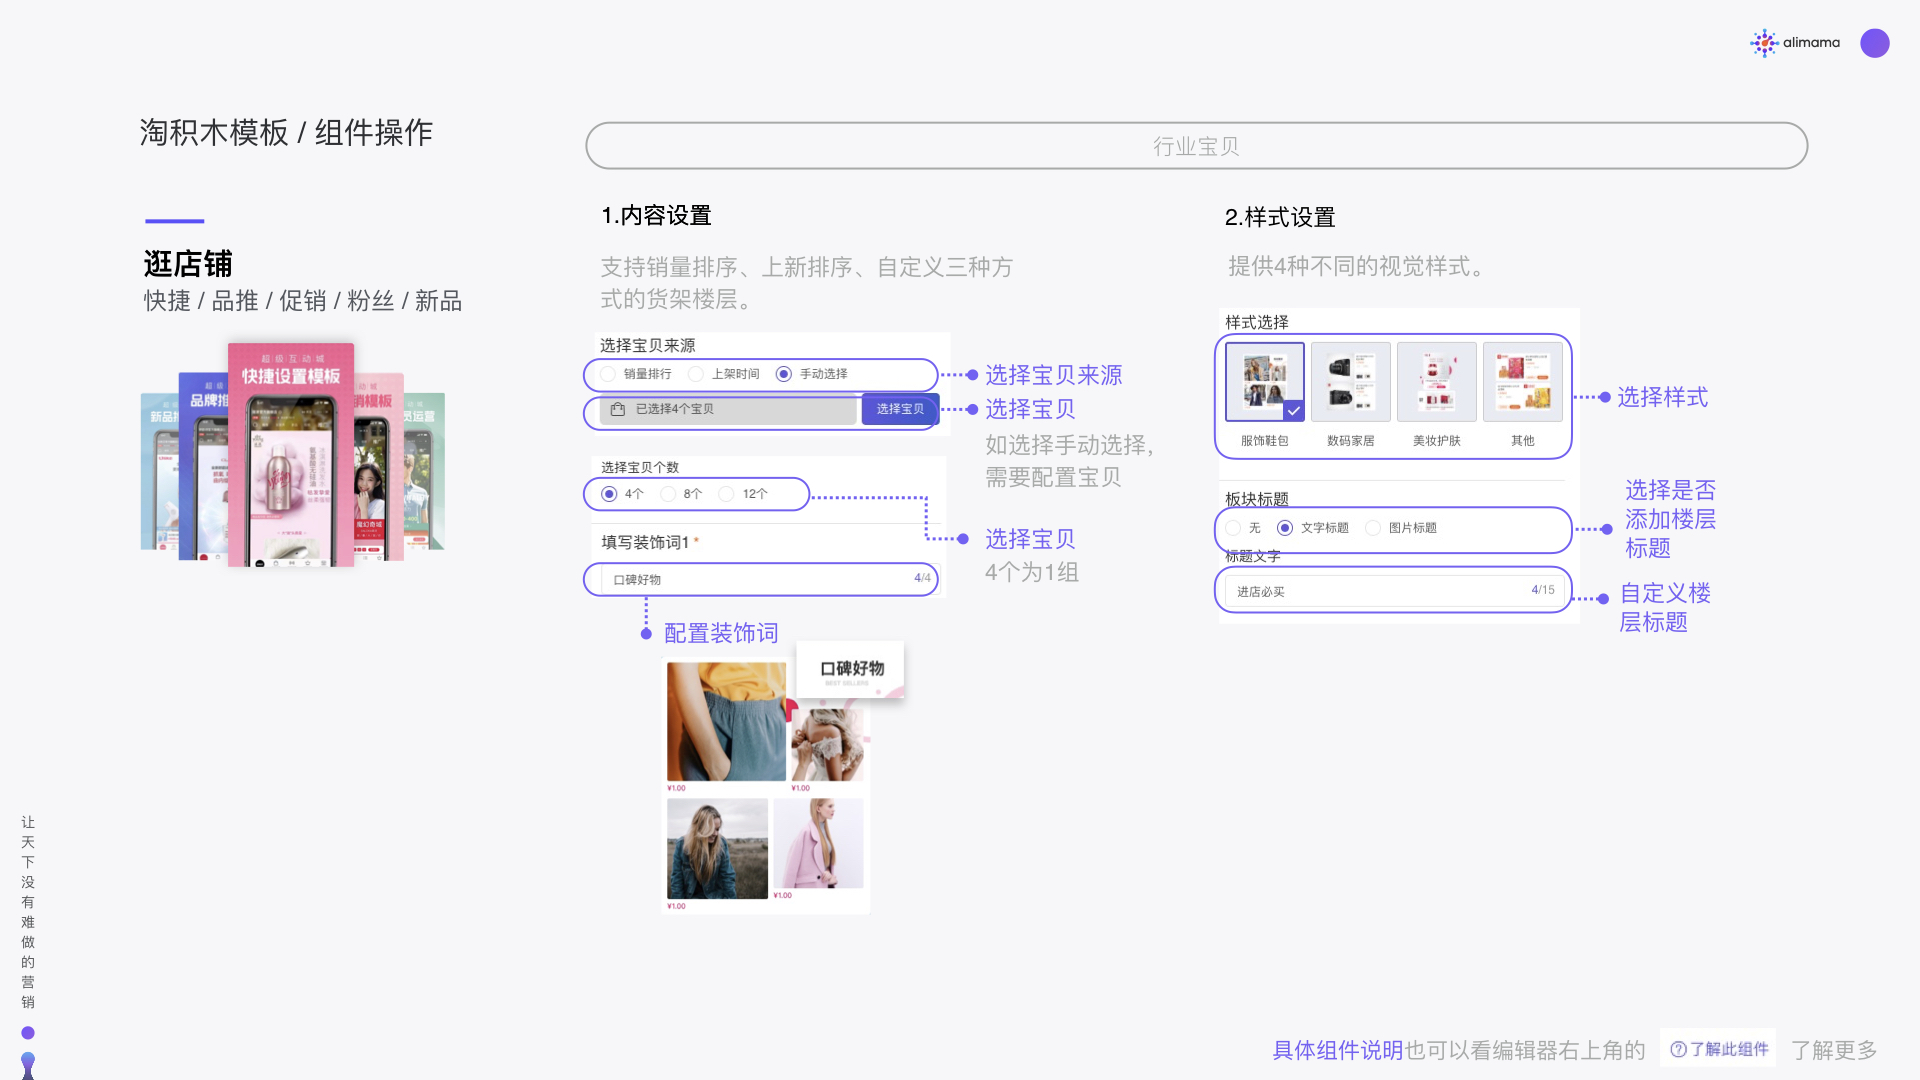1920x1080 pixels.
Task: Click the 行业宝贝 search bar
Action: tap(1196, 145)
